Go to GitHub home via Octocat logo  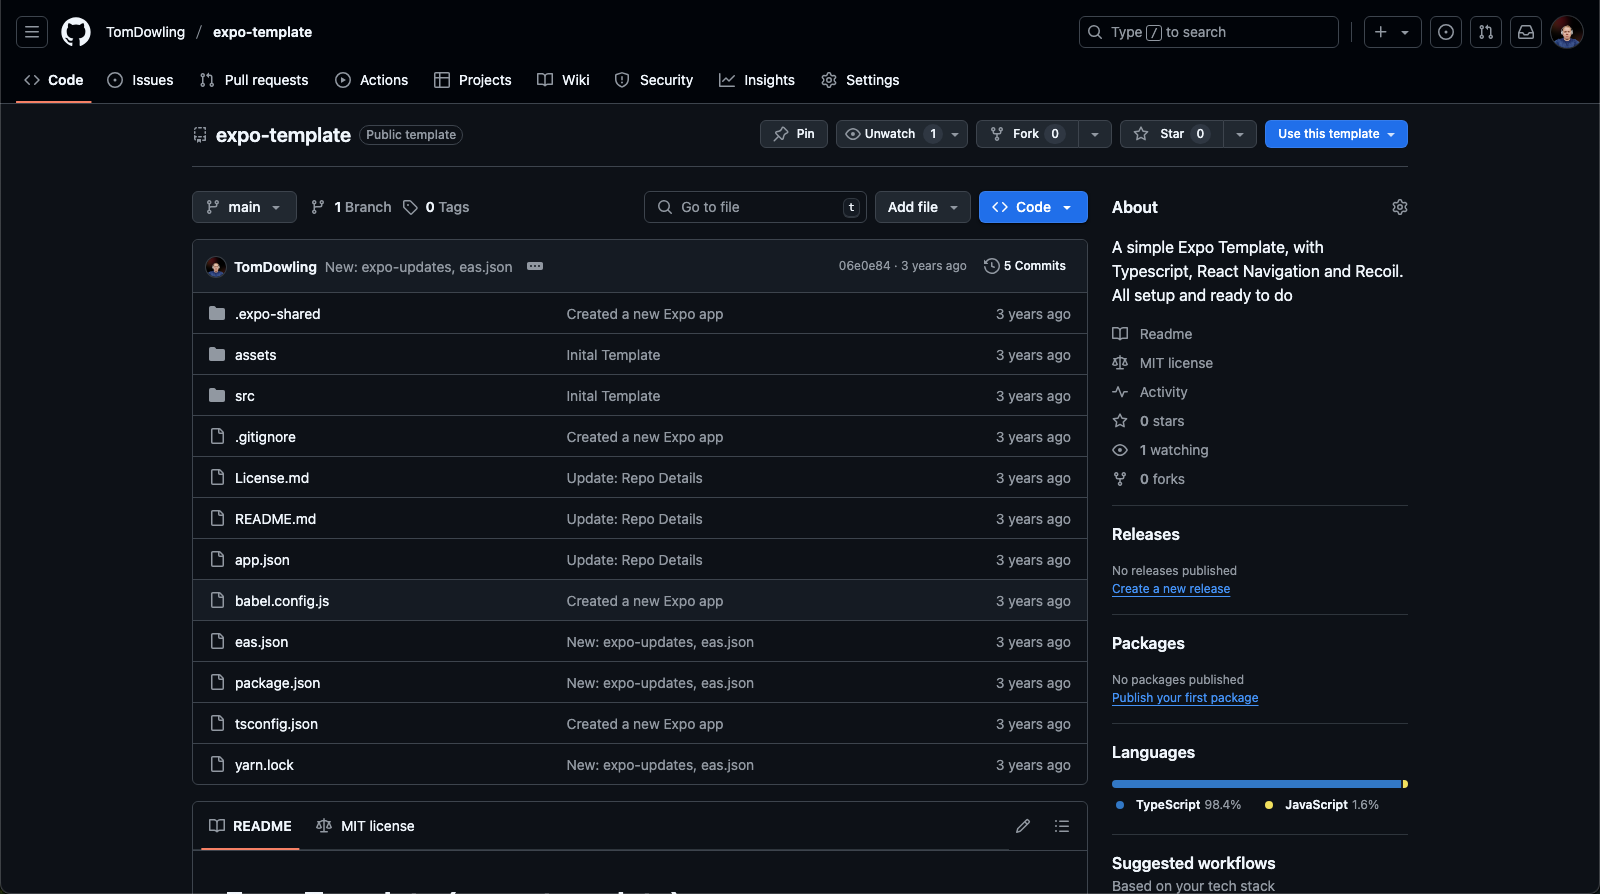tap(76, 32)
